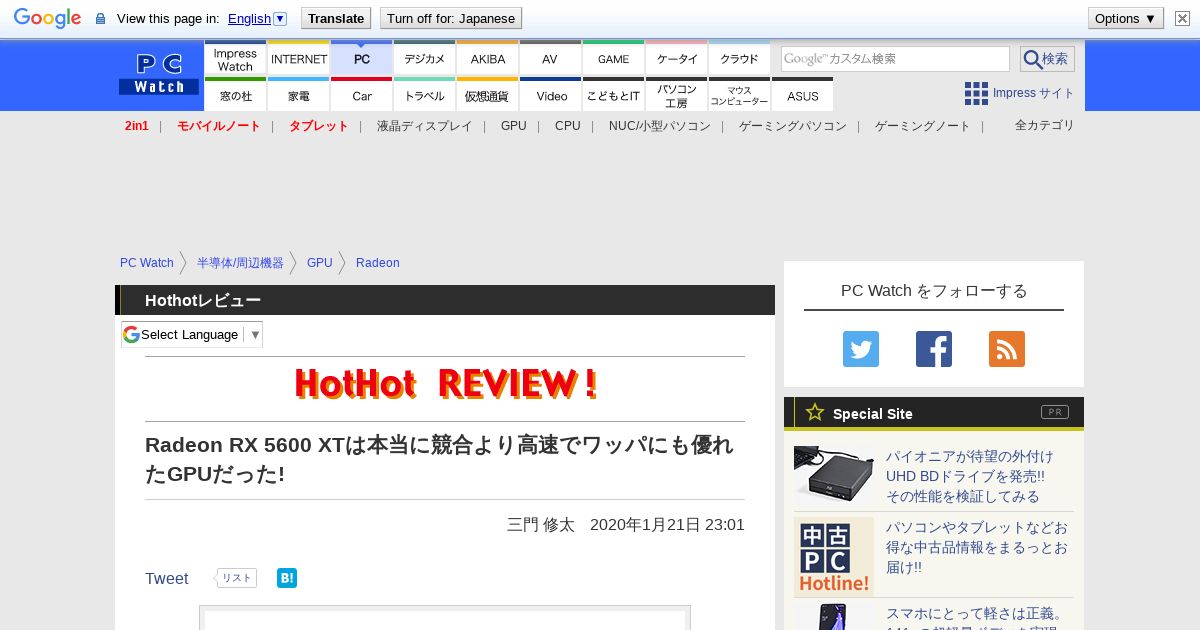Image resolution: width=1200 pixels, height=630 pixels.
Task: Click the Twitter リスト button
Action: click(x=236, y=578)
